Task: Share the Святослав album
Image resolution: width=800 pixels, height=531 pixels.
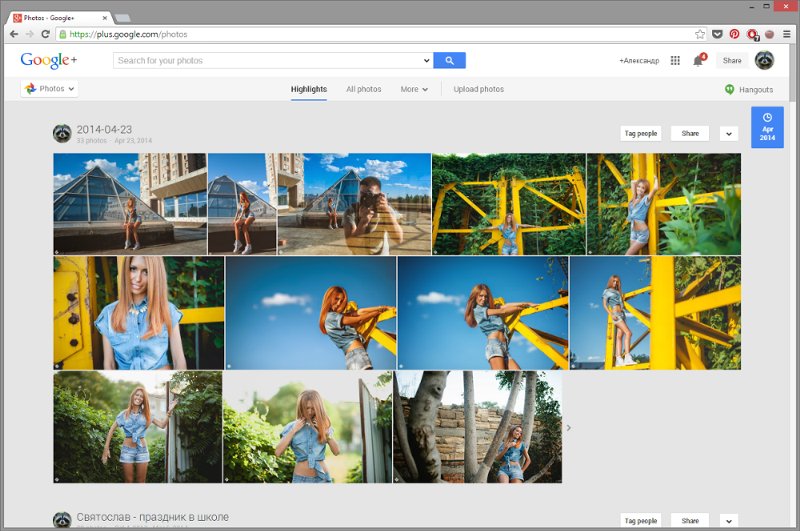Action: pos(690,521)
